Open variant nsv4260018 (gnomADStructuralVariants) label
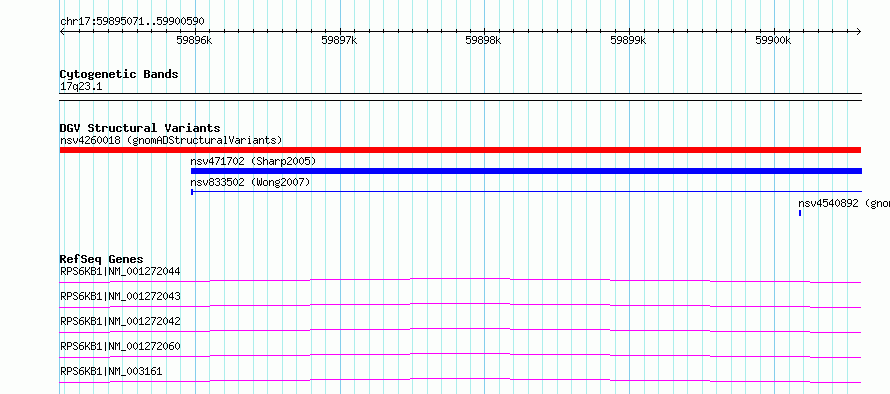 point(171,140)
